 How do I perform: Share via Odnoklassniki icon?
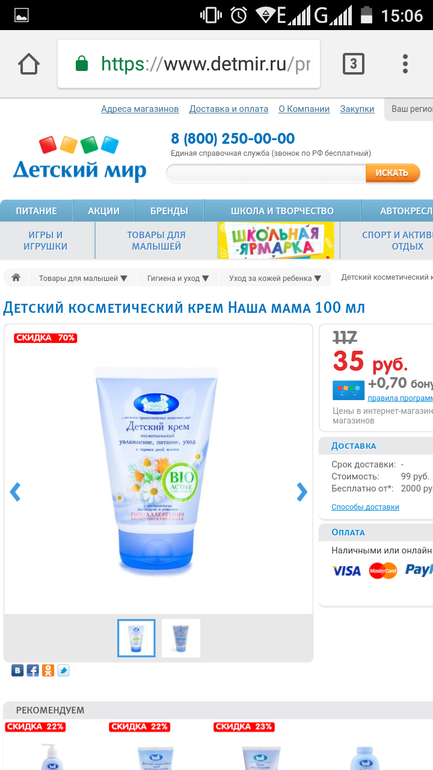click(x=48, y=670)
